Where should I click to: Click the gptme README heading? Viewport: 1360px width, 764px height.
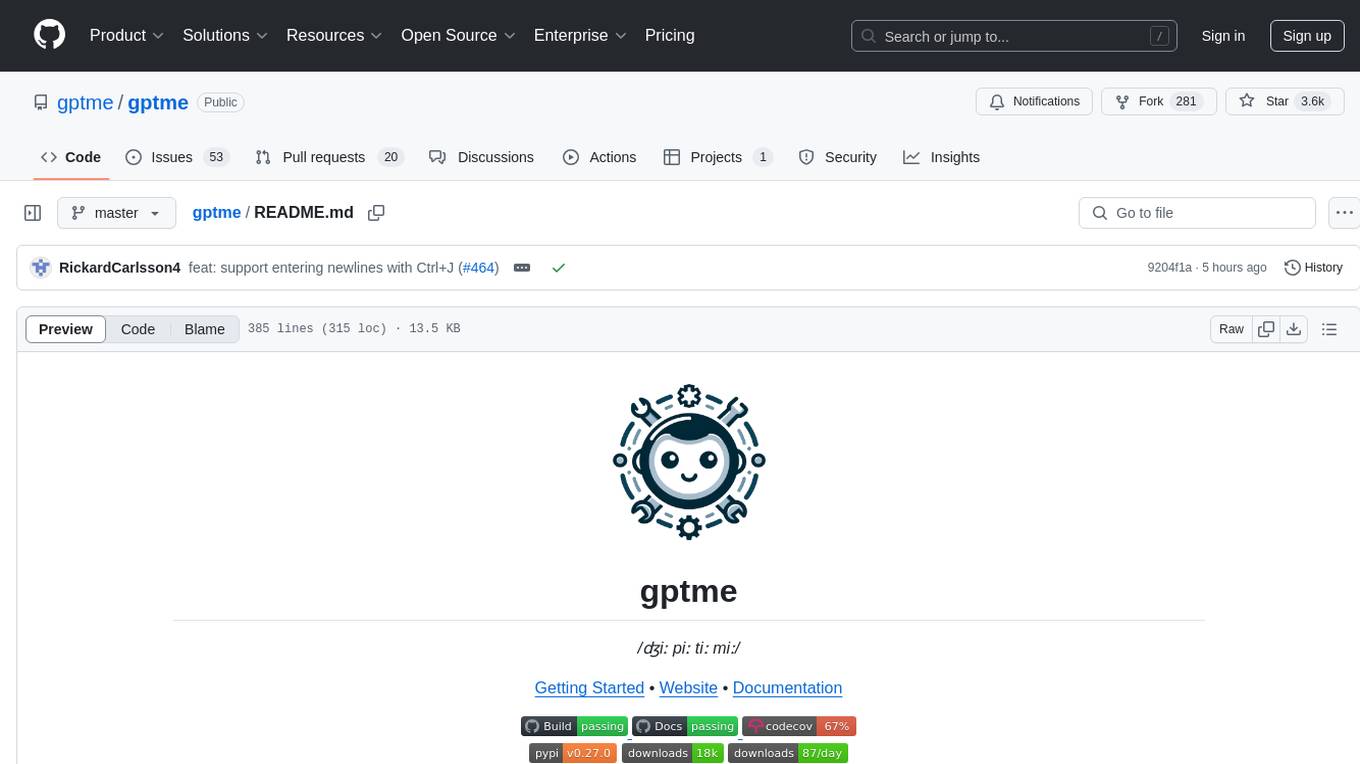click(688, 591)
